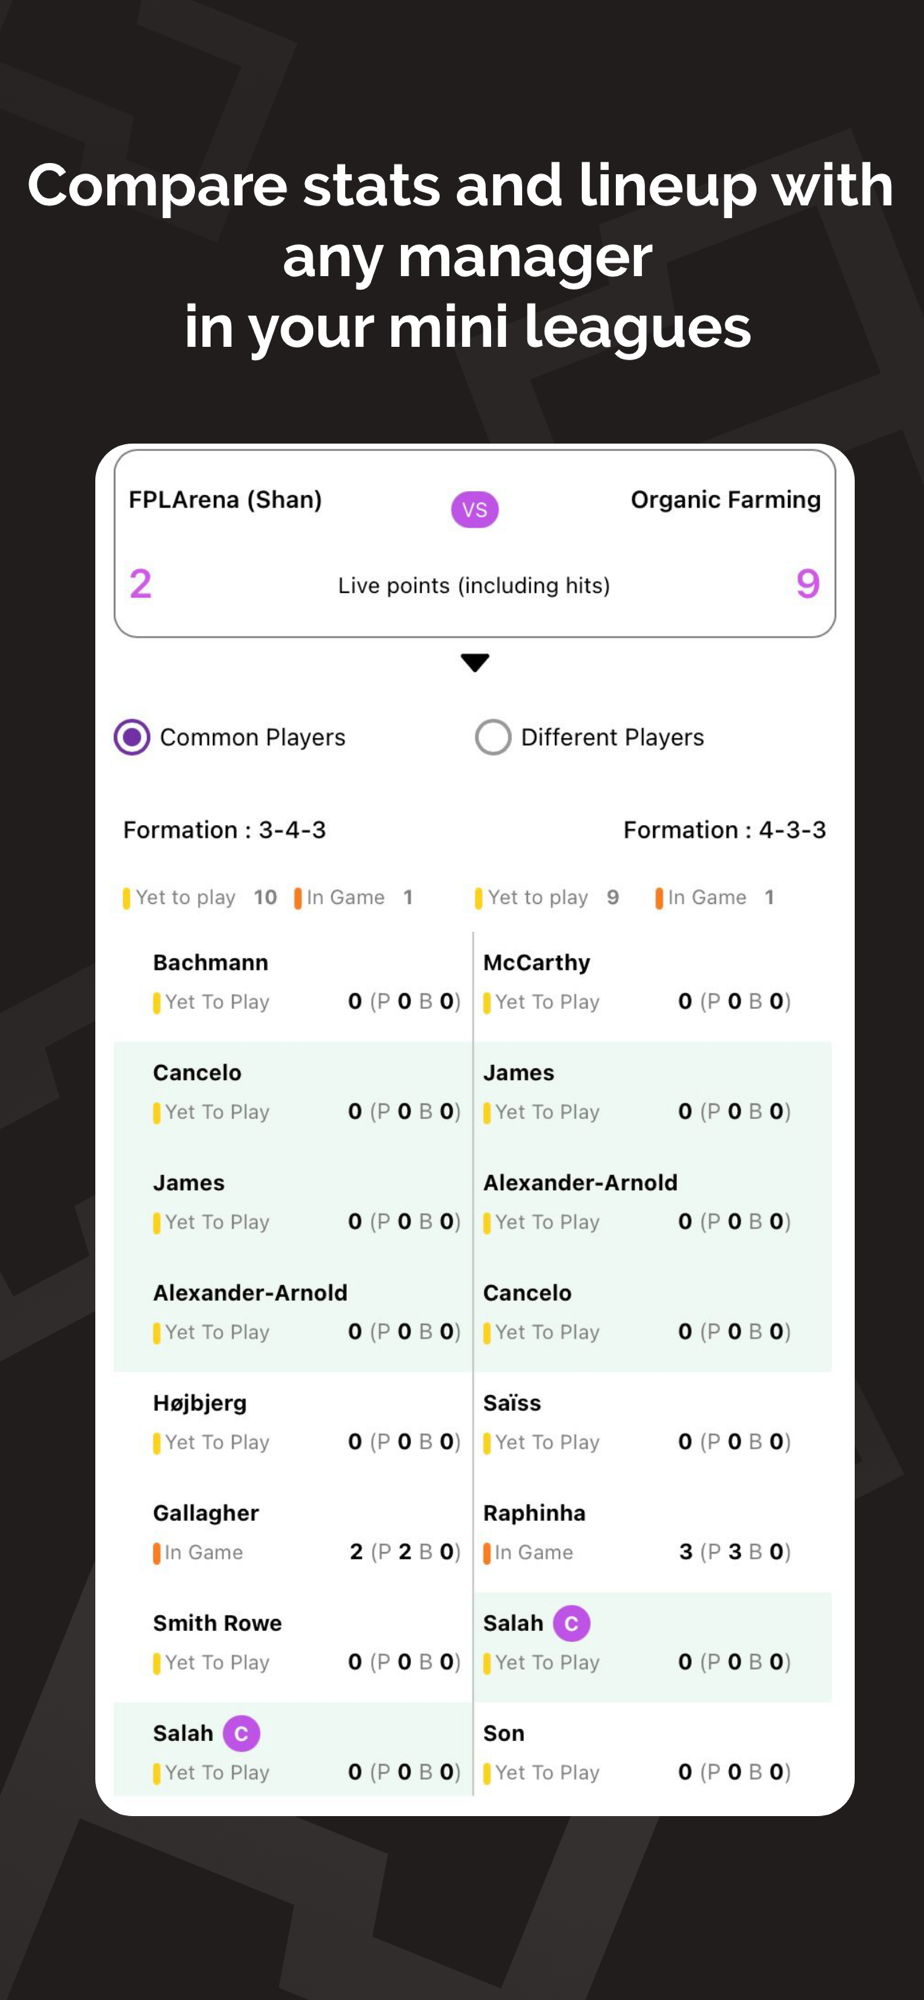Open FPLArena (Shan) team name
Viewport: 924px width, 2000px height.
(225, 499)
